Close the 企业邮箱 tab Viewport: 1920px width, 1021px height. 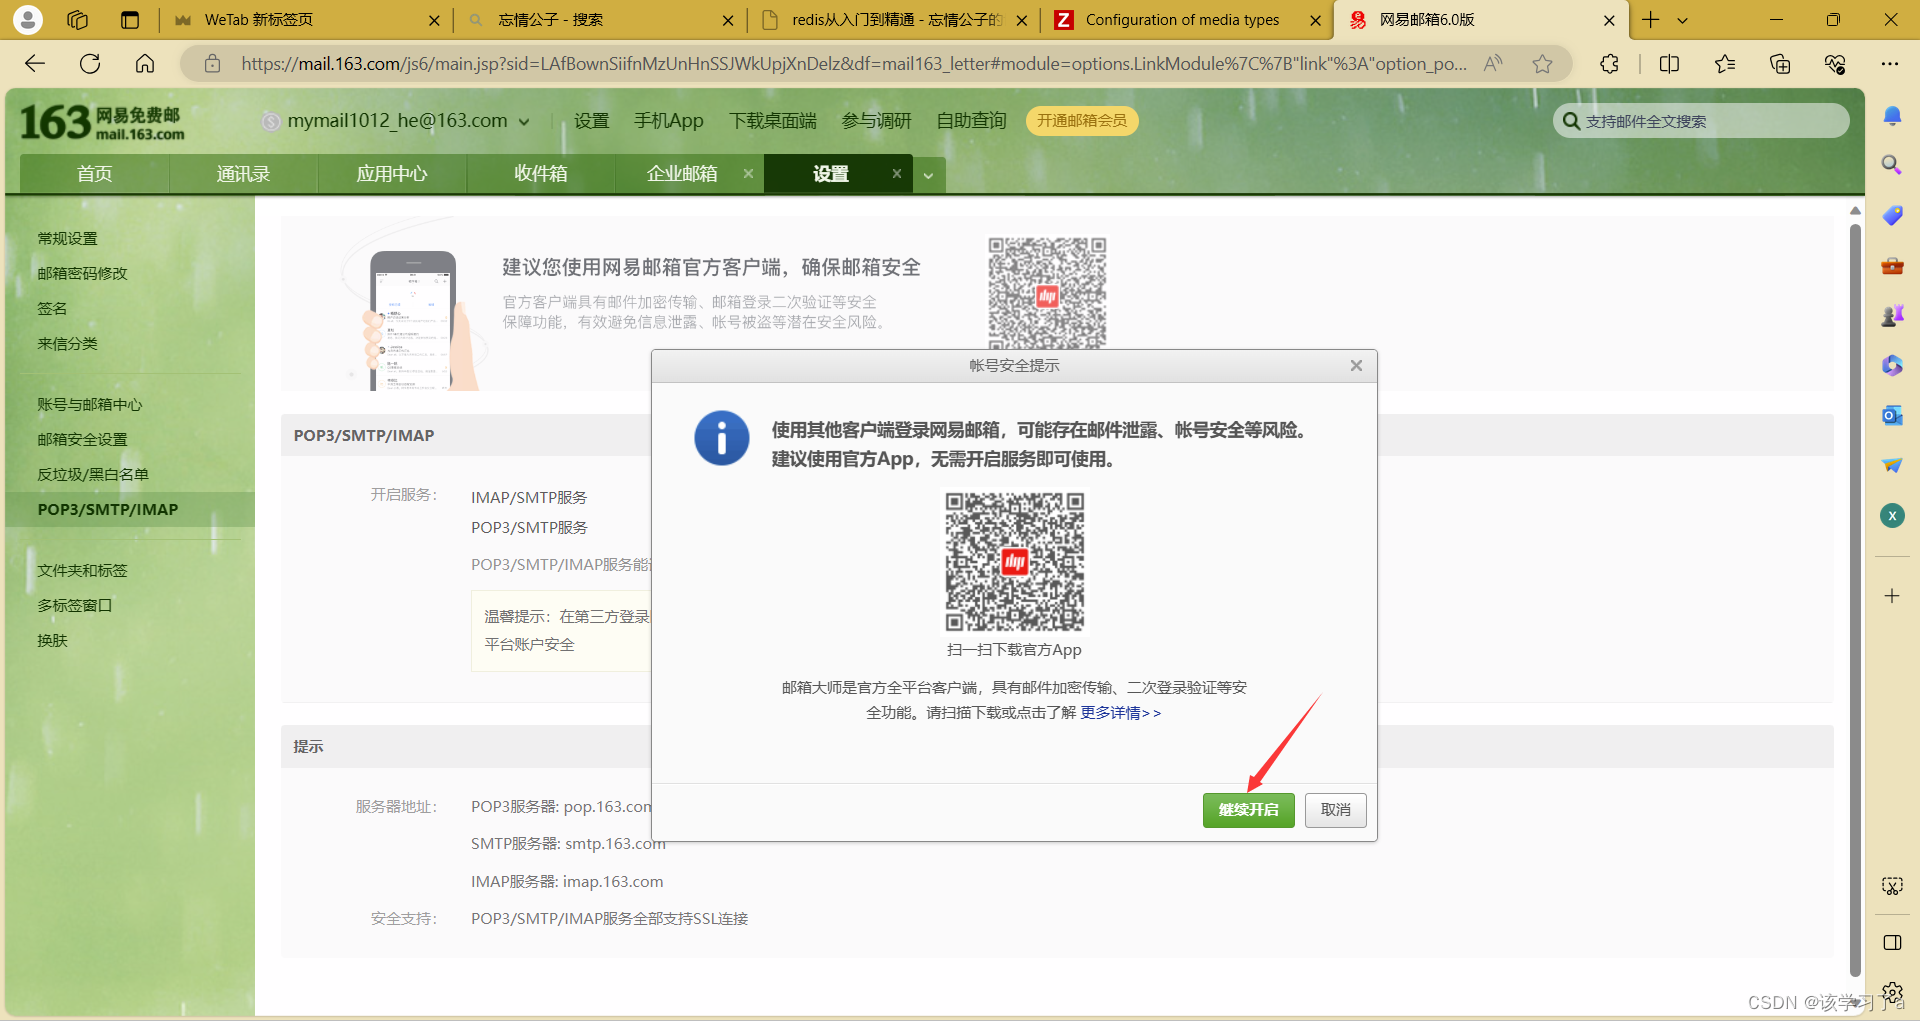[x=748, y=174]
